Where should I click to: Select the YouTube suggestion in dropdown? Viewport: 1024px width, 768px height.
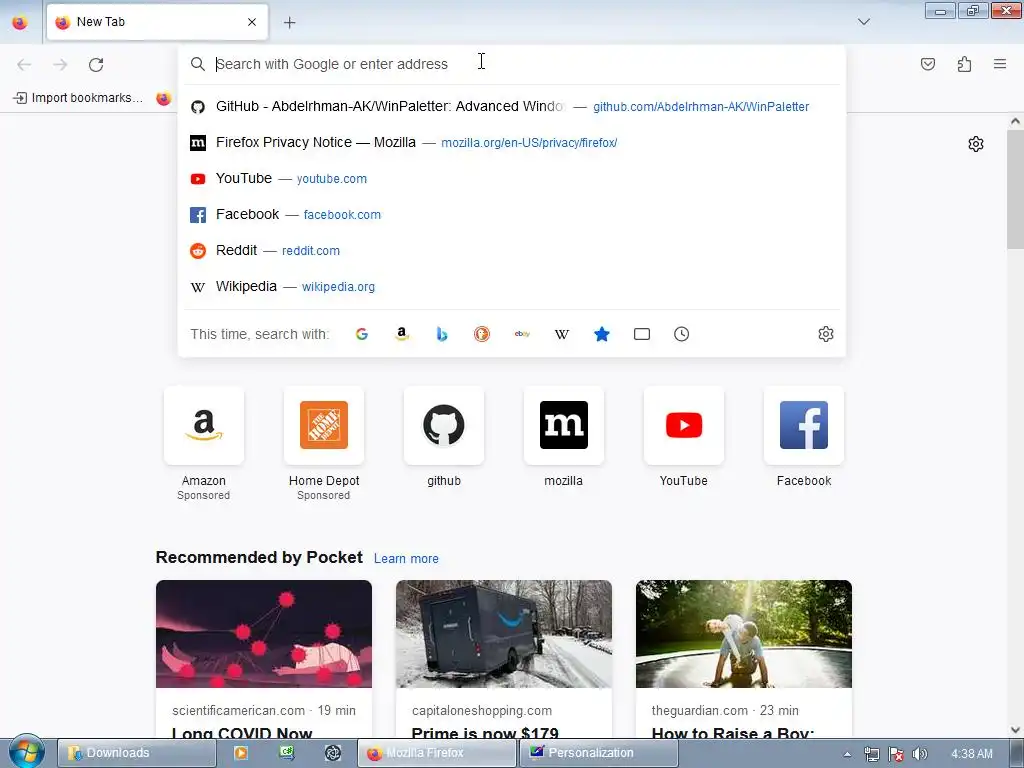click(x=511, y=178)
